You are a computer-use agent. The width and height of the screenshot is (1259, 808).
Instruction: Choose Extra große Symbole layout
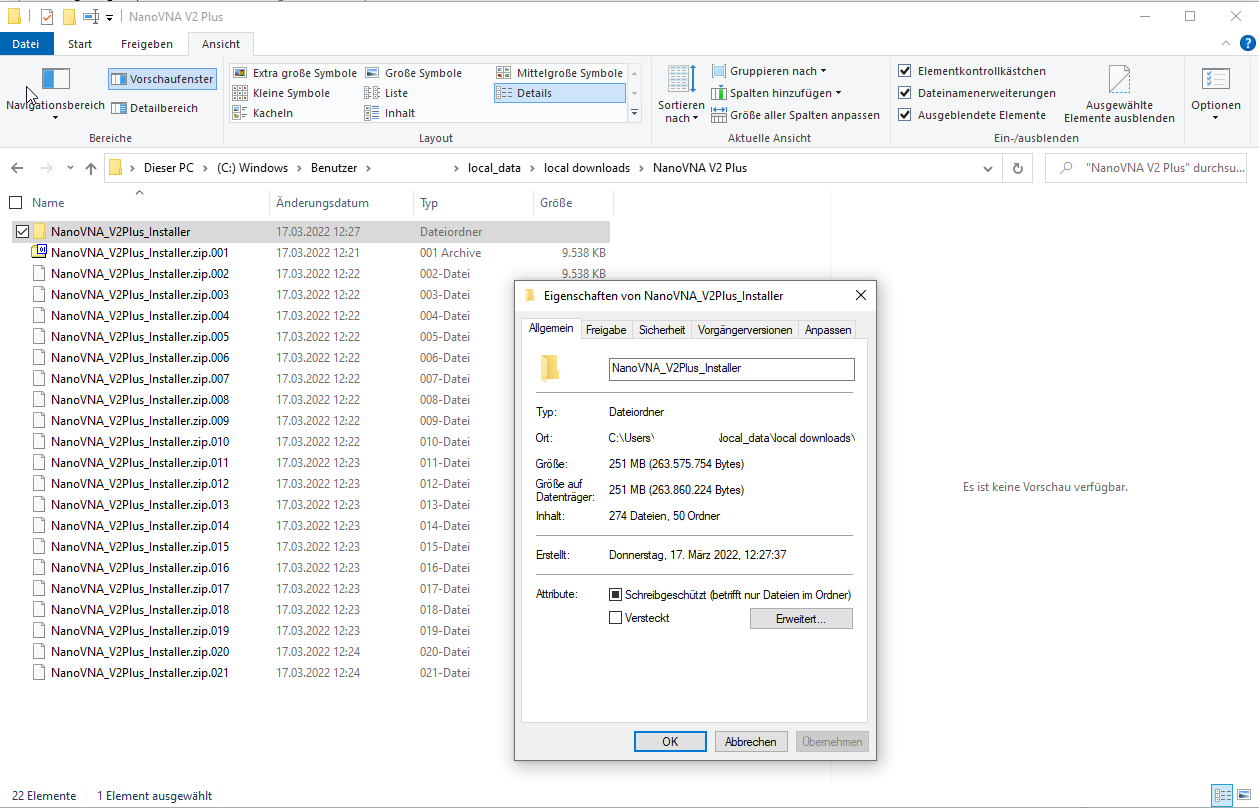click(294, 73)
